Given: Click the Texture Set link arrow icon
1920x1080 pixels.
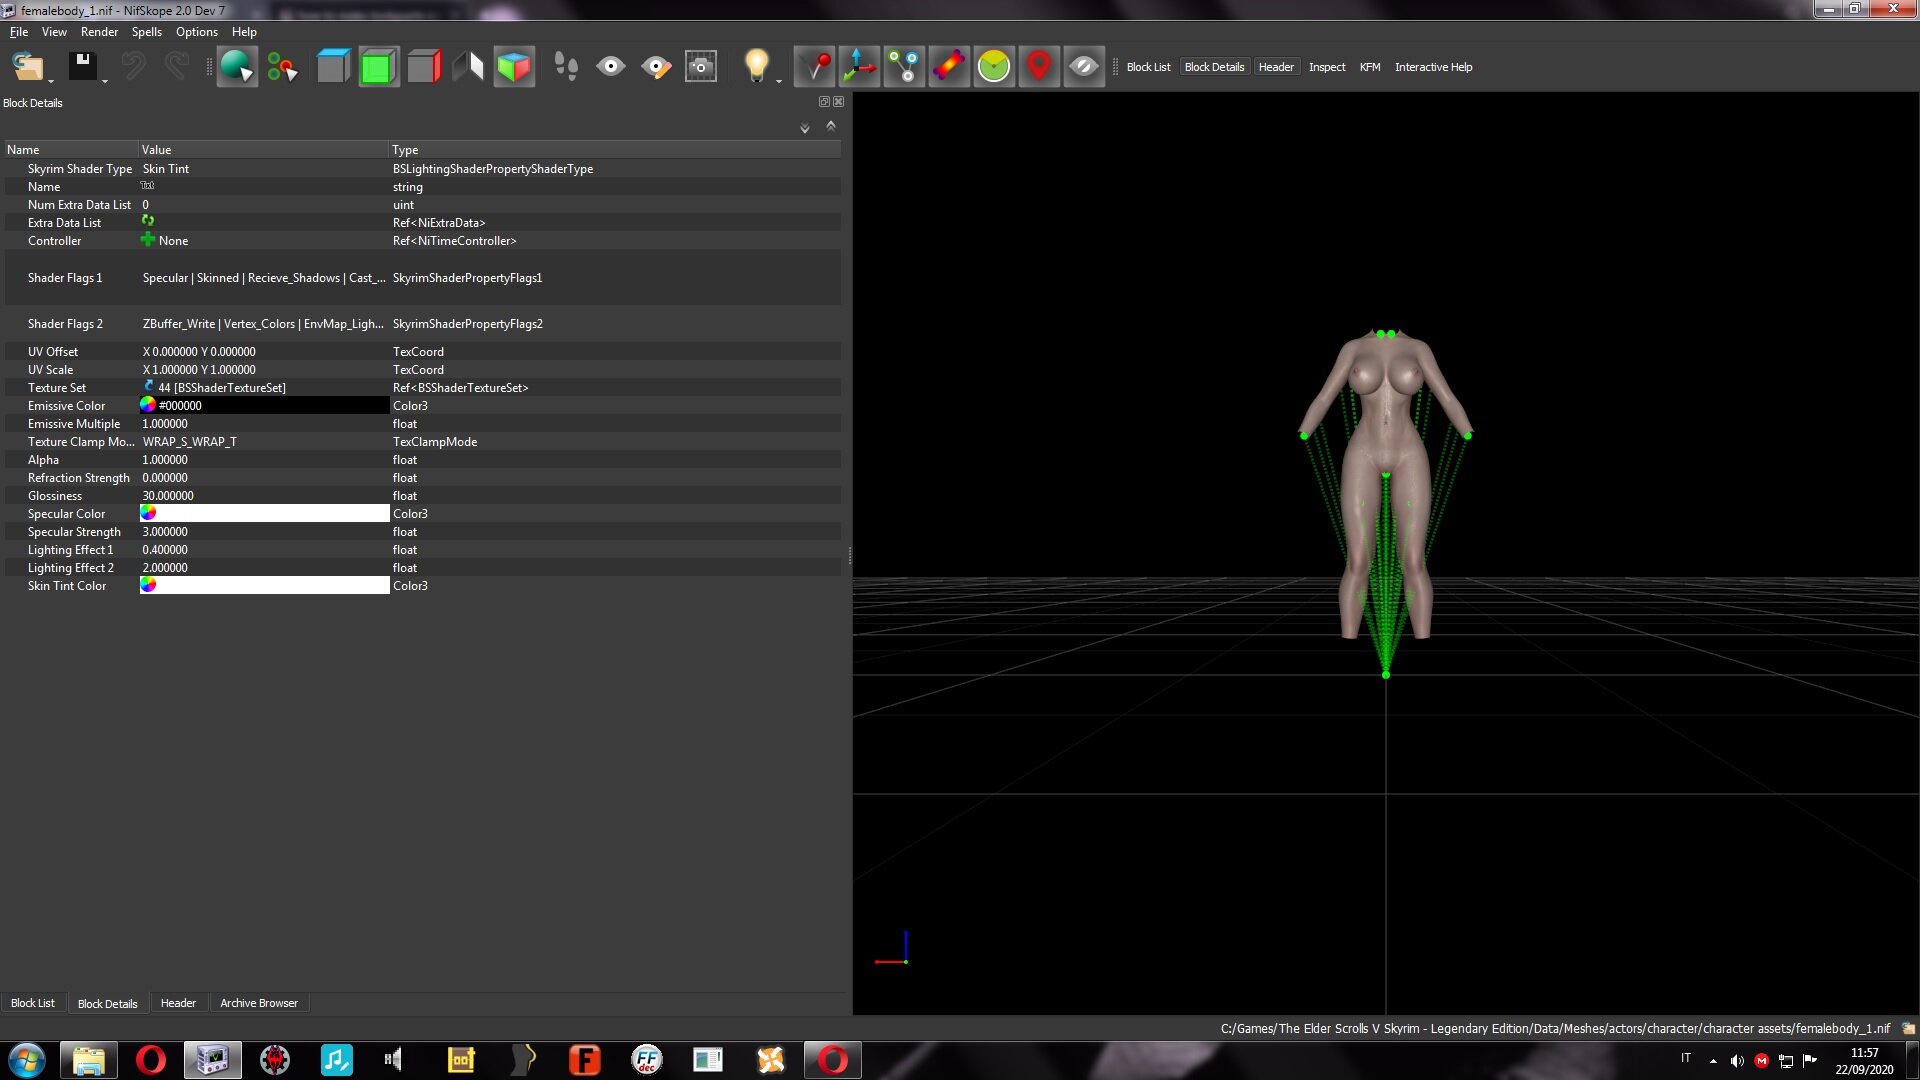Looking at the screenshot, I should click(x=148, y=387).
